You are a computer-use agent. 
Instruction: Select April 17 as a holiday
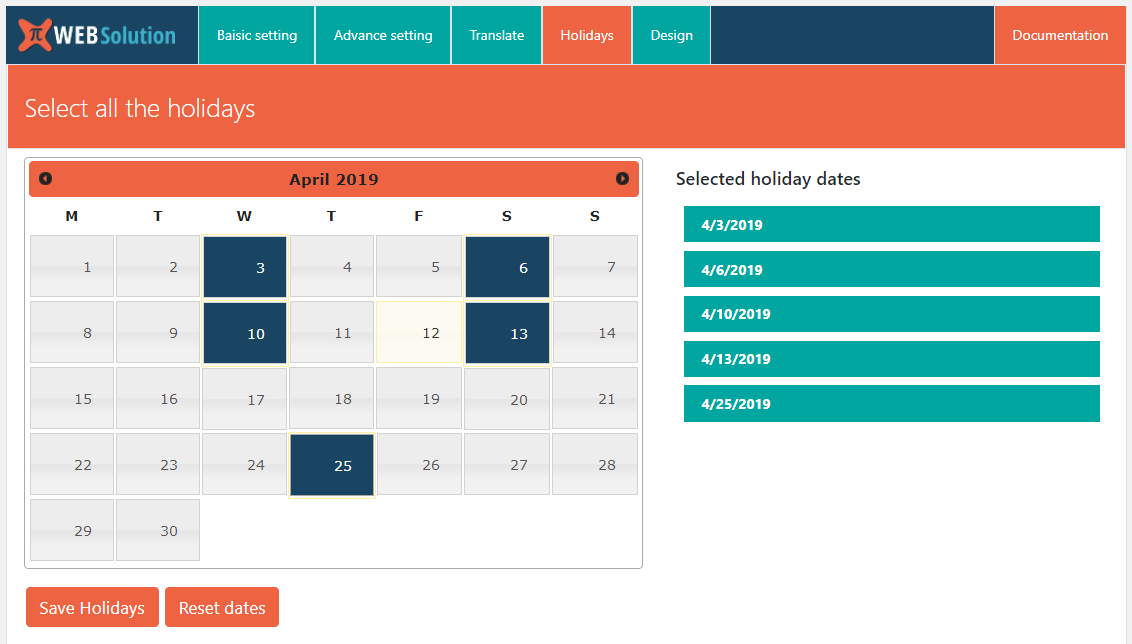click(245, 399)
